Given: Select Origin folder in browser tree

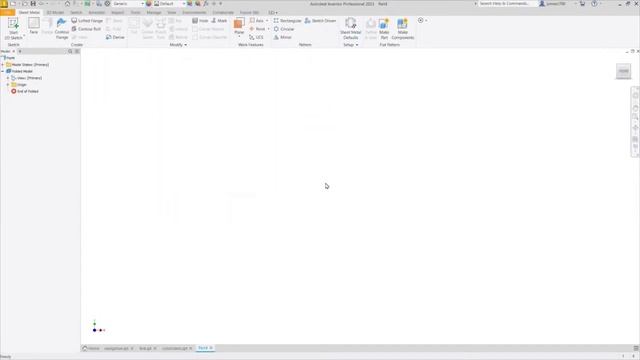Looking at the screenshot, I should [x=19, y=84].
